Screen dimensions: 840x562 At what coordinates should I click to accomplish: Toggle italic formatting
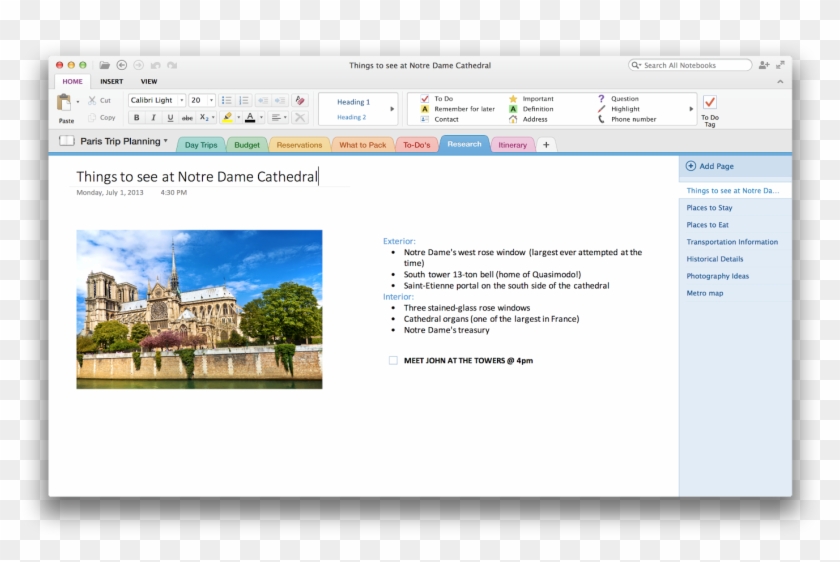pyautogui.click(x=153, y=117)
